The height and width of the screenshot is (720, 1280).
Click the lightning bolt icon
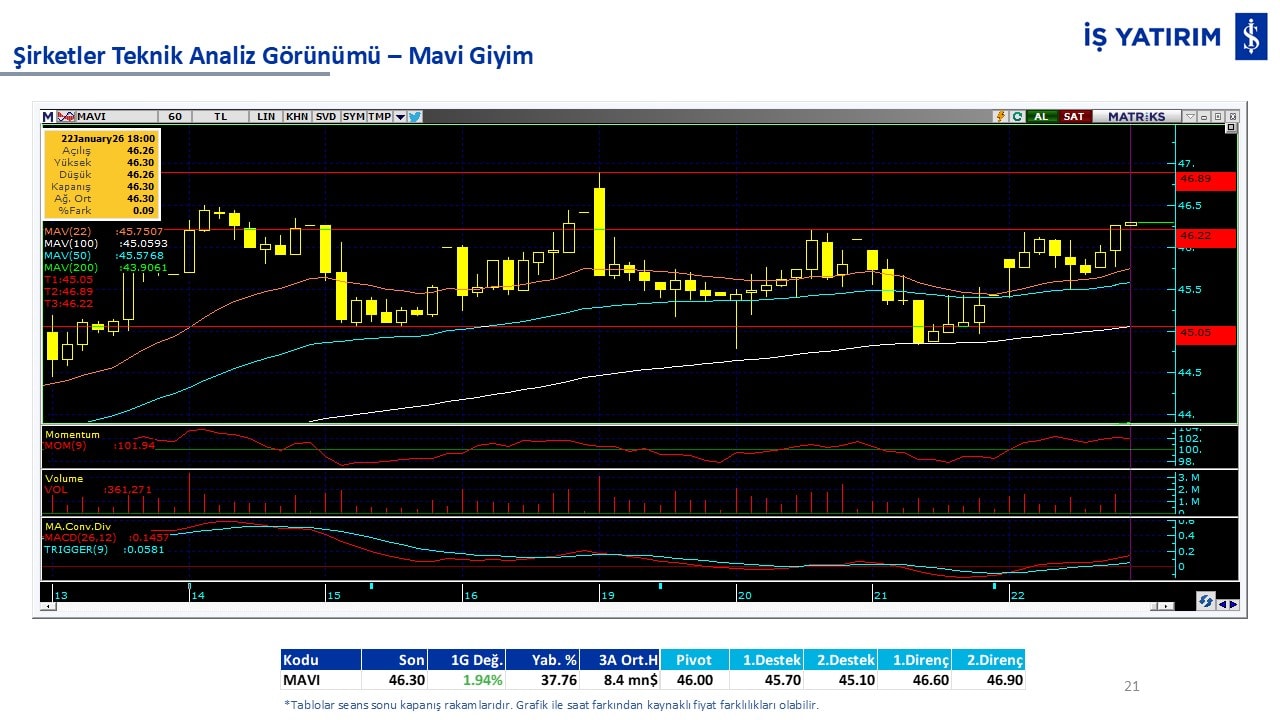click(999, 117)
